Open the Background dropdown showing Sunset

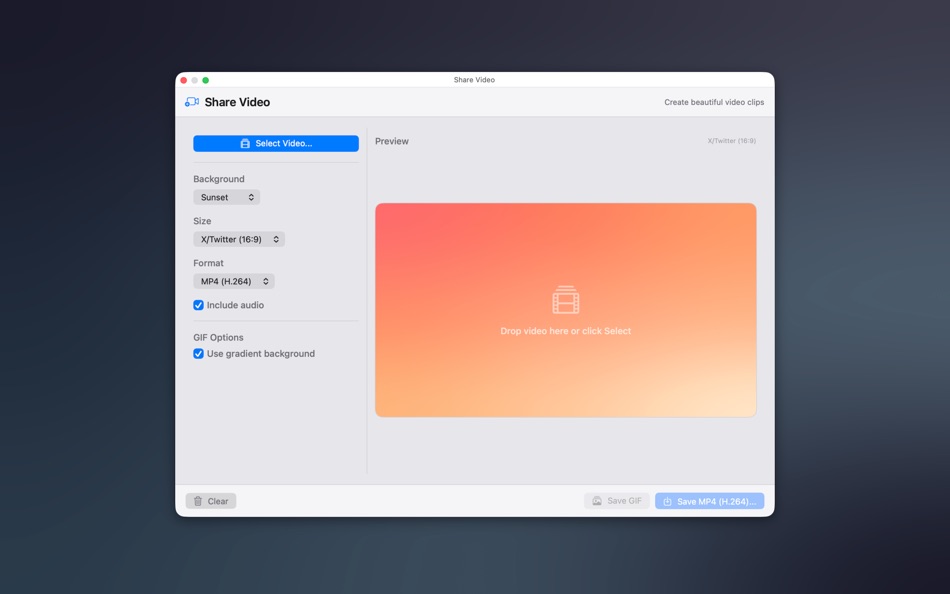click(226, 197)
